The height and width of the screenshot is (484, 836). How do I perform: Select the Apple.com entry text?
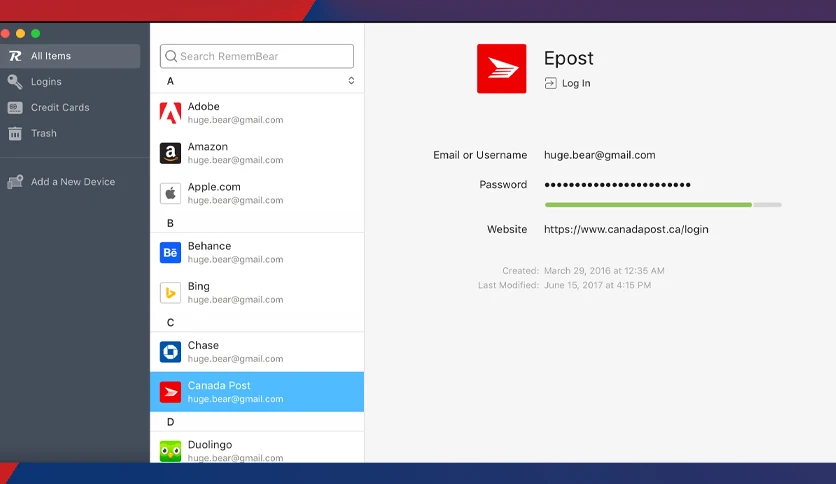pos(235,193)
